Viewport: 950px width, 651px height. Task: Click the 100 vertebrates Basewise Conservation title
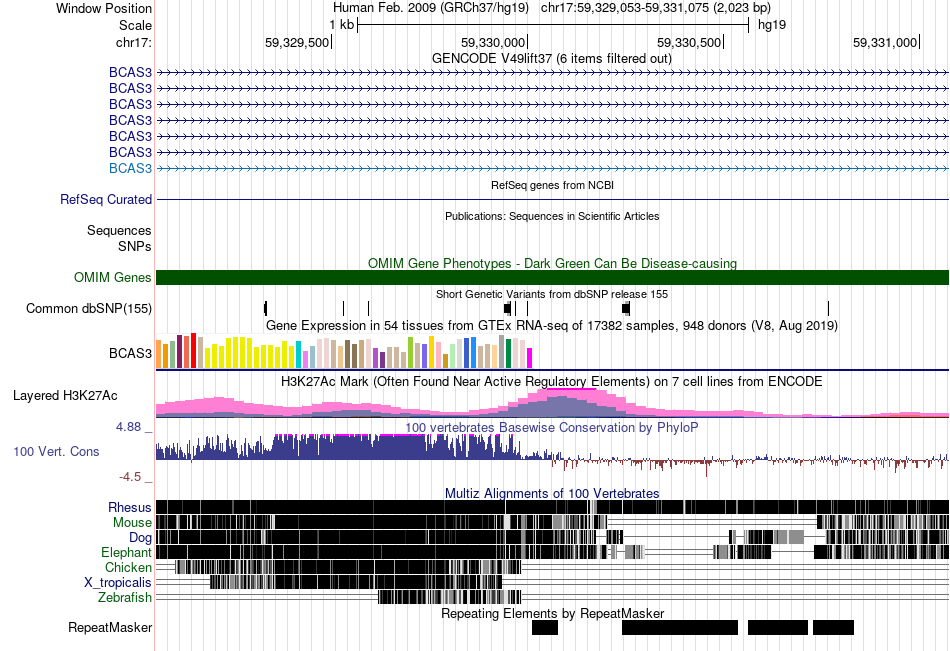coord(552,428)
